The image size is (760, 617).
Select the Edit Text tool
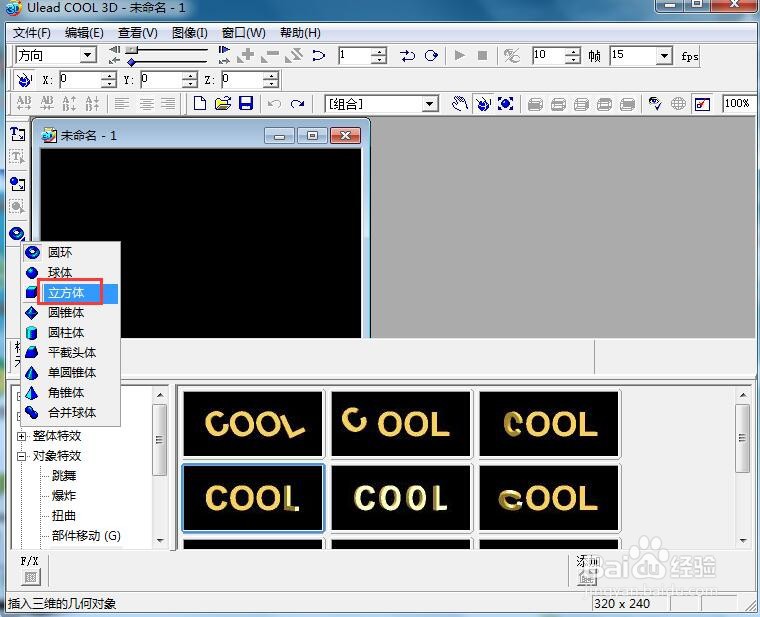[x=17, y=157]
